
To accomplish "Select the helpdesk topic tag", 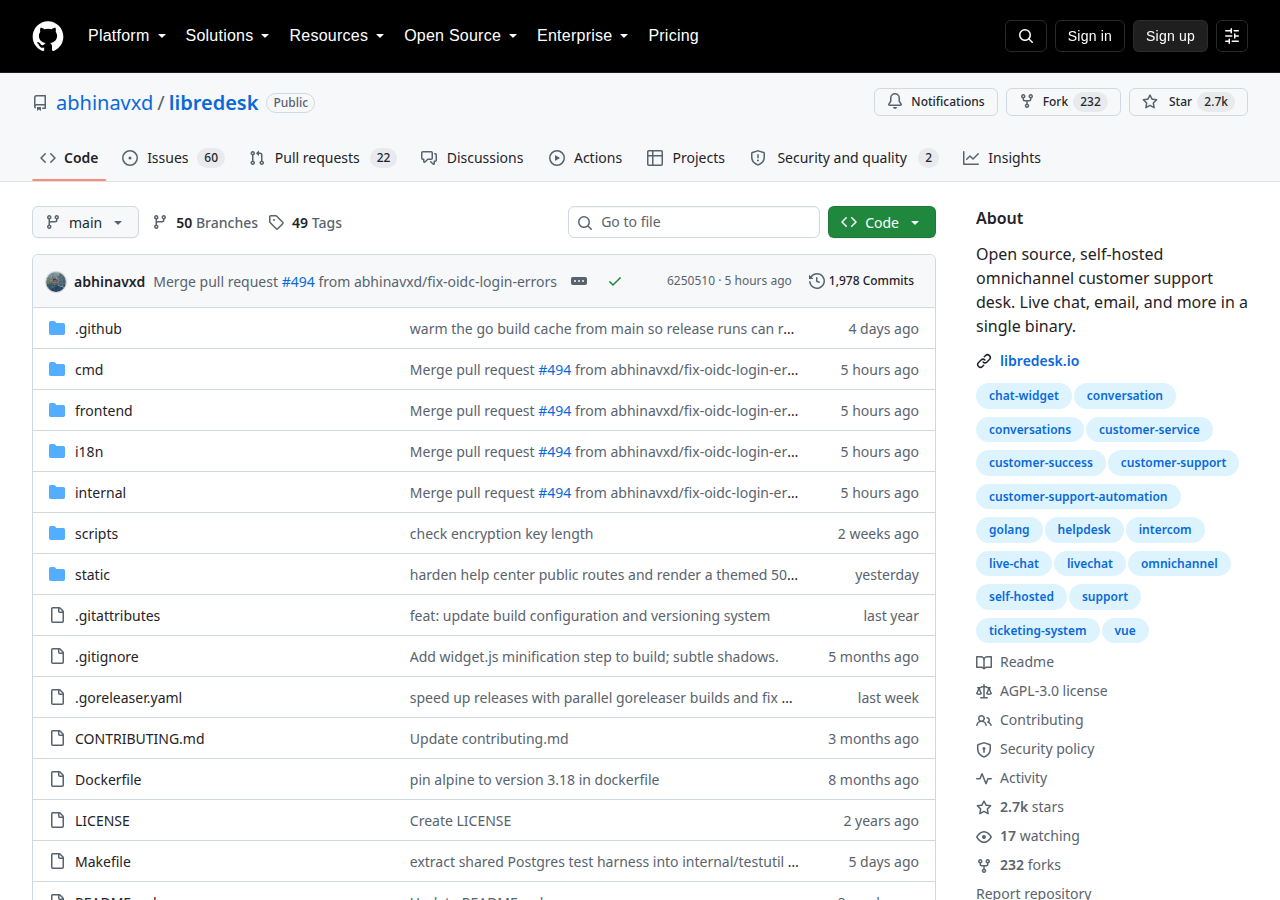I will click(1084, 530).
